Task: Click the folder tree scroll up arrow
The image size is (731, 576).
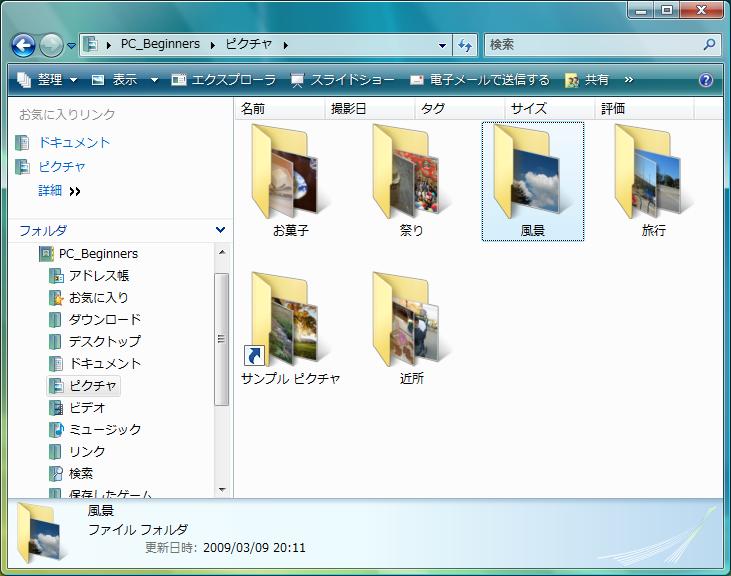Action: (222, 252)
